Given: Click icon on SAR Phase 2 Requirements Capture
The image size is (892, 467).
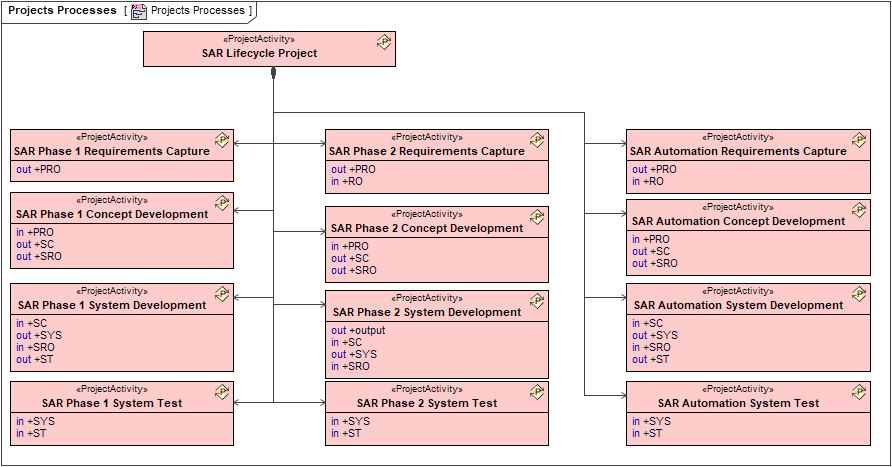Looking at the screenshot, I should [536, 140].
